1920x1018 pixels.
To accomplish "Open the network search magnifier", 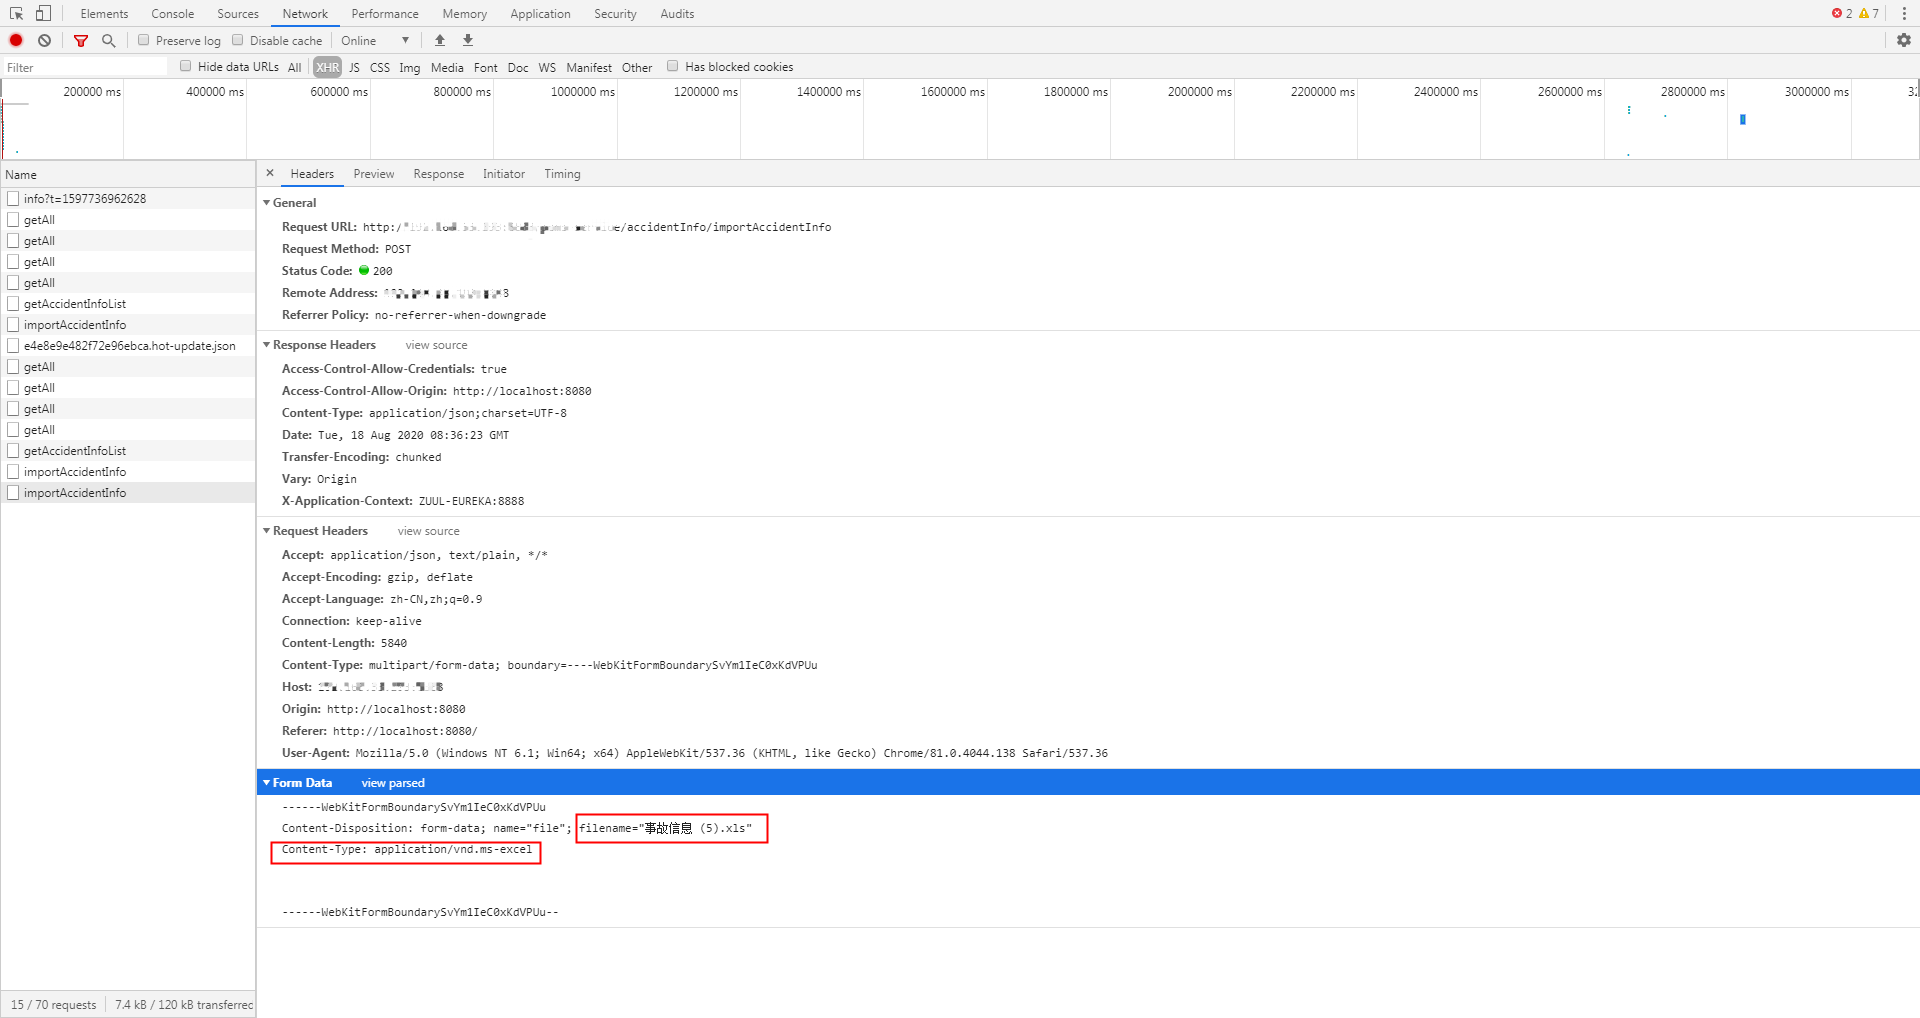I will pyautogui.click(x=109, y=40).
